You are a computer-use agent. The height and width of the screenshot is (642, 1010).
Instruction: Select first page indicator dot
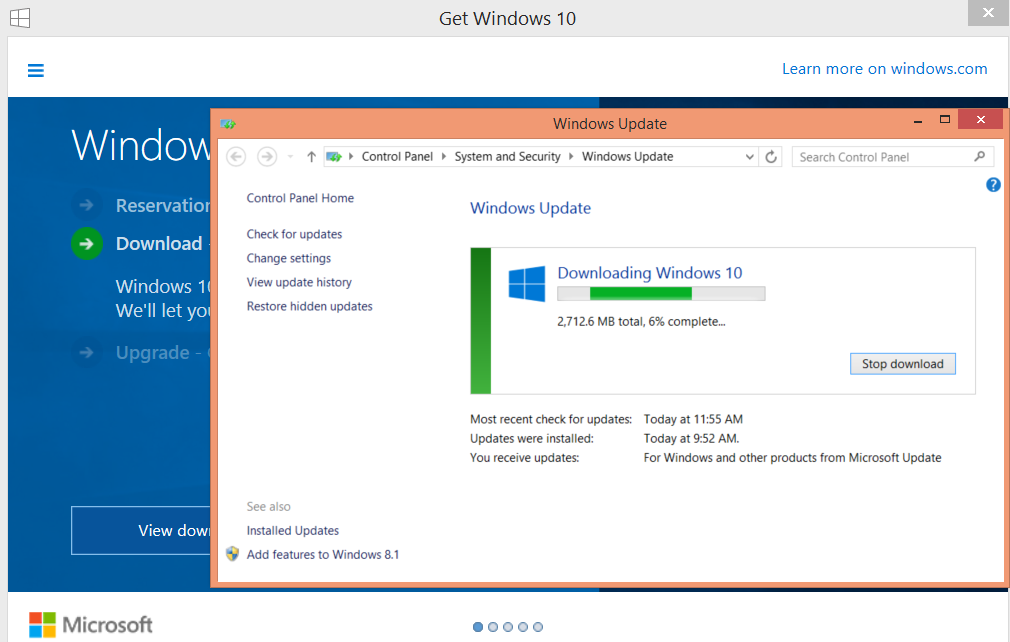[x=478, y=627]
